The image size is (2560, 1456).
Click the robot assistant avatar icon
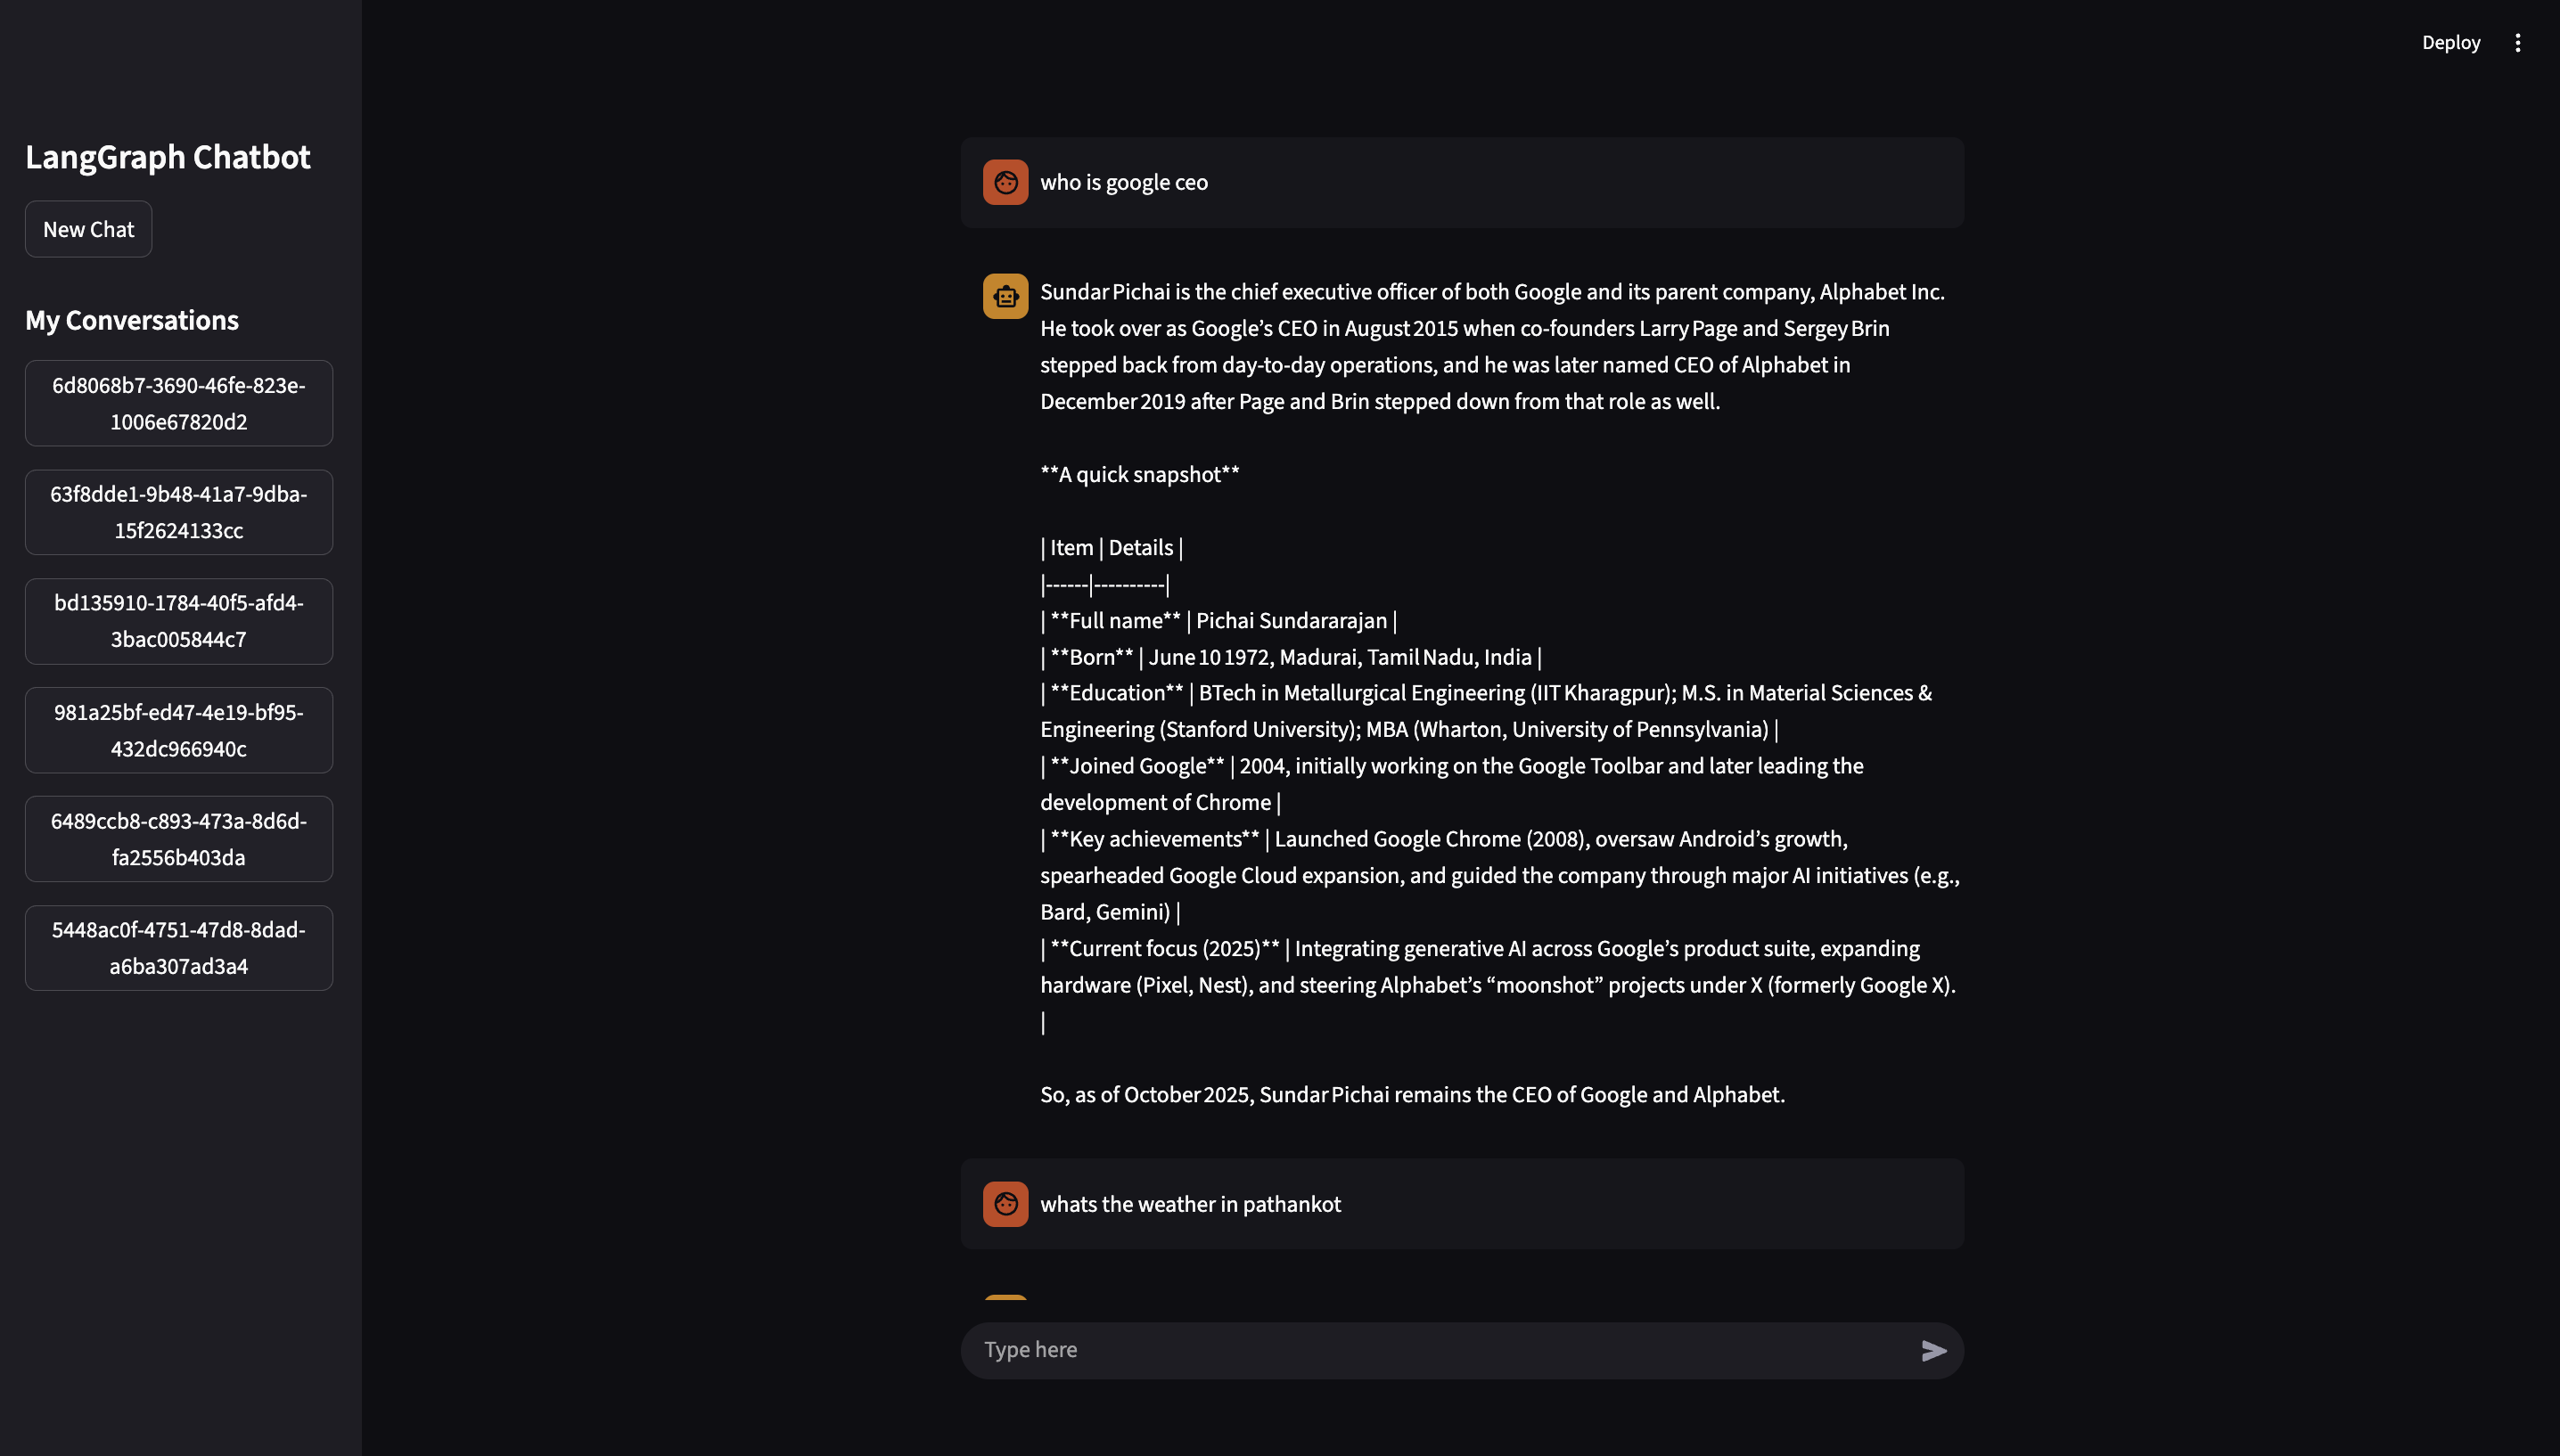click(1005, 296)
